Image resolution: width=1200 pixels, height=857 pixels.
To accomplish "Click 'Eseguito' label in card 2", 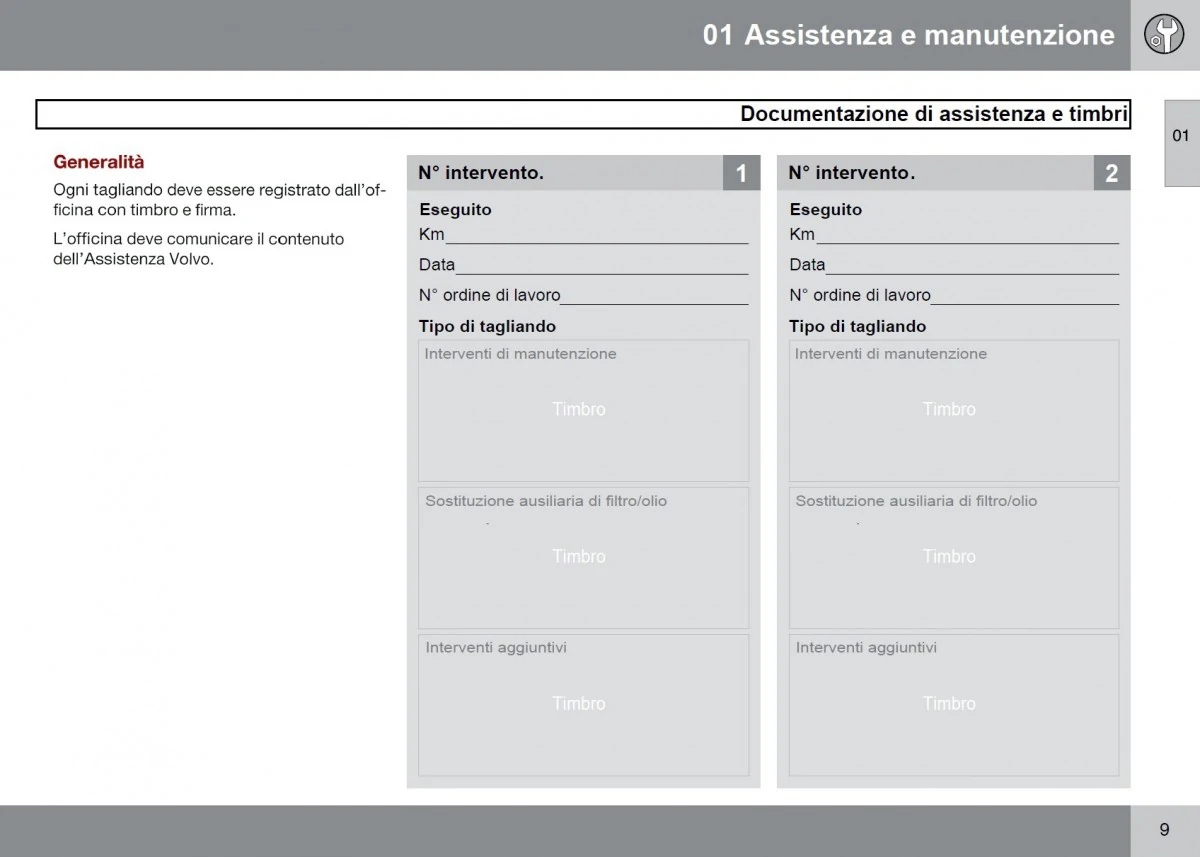I will pos(826,210).
